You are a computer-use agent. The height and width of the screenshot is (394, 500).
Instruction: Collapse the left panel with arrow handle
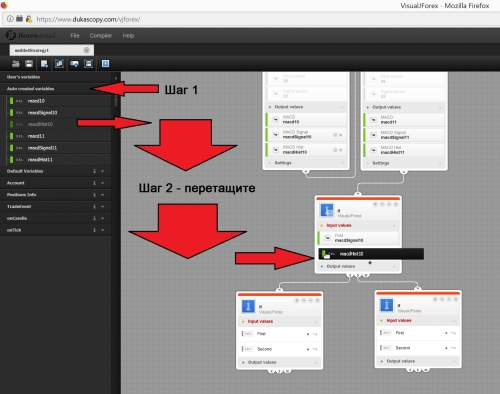click(x=116, y=78)
